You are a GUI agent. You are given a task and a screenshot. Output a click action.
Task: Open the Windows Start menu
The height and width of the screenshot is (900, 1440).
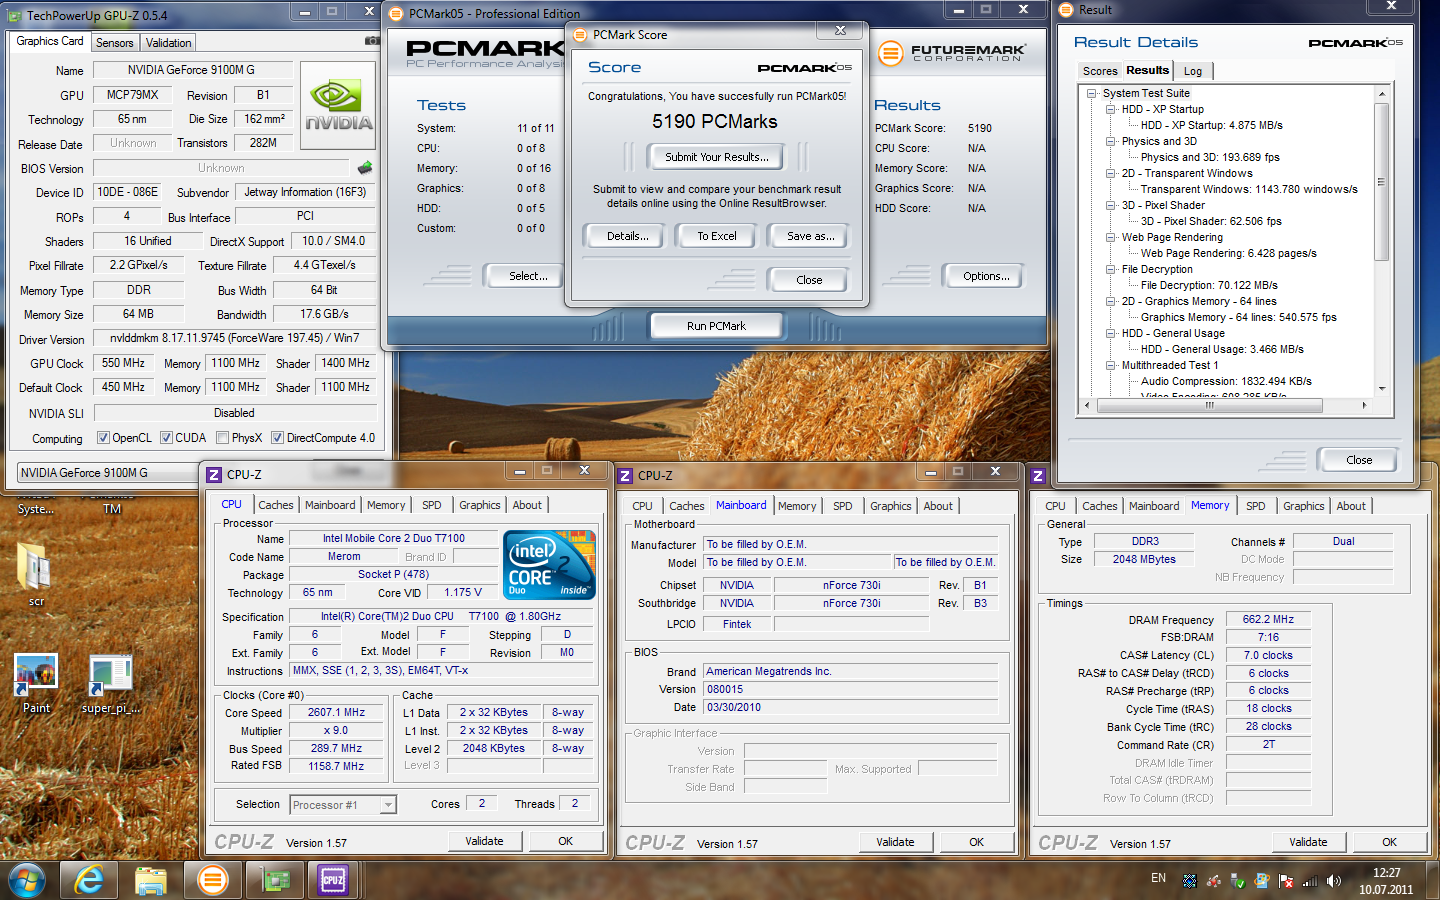(27, 880)
